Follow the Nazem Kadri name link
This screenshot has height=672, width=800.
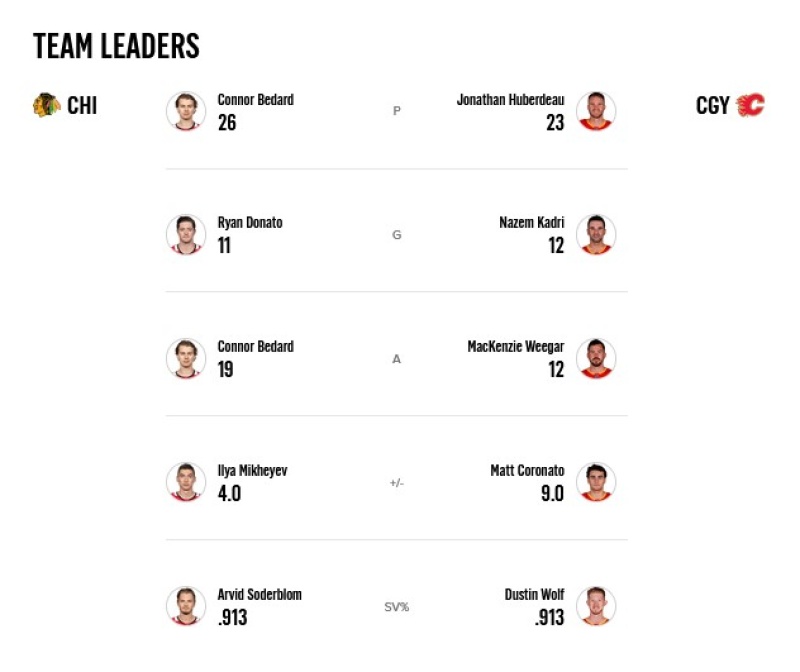point(532,222)
